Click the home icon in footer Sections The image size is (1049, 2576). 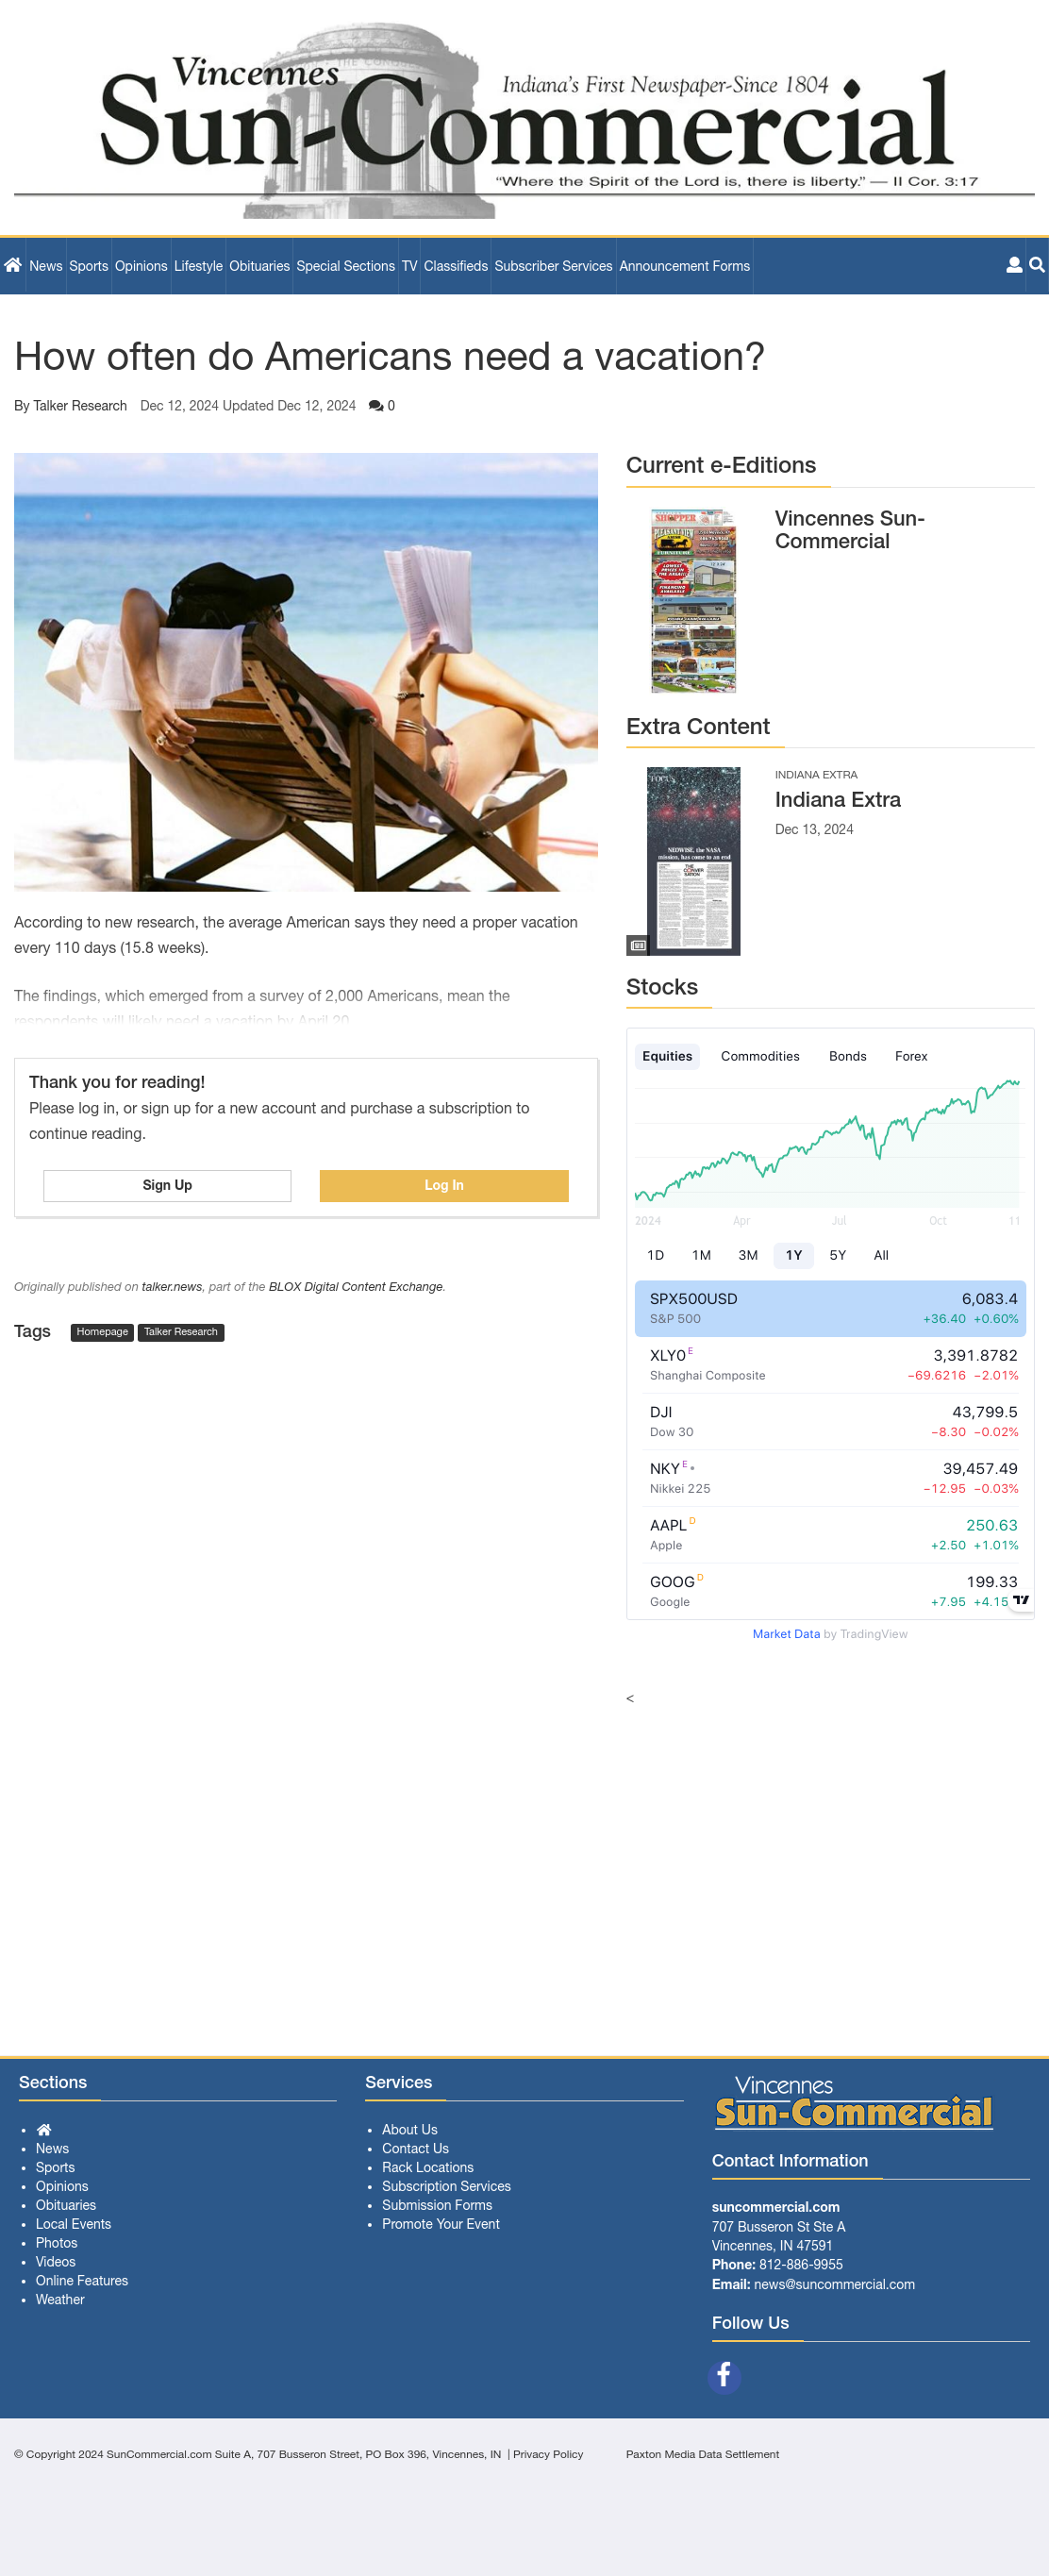pyautogui.click(x=44, y=2129)
